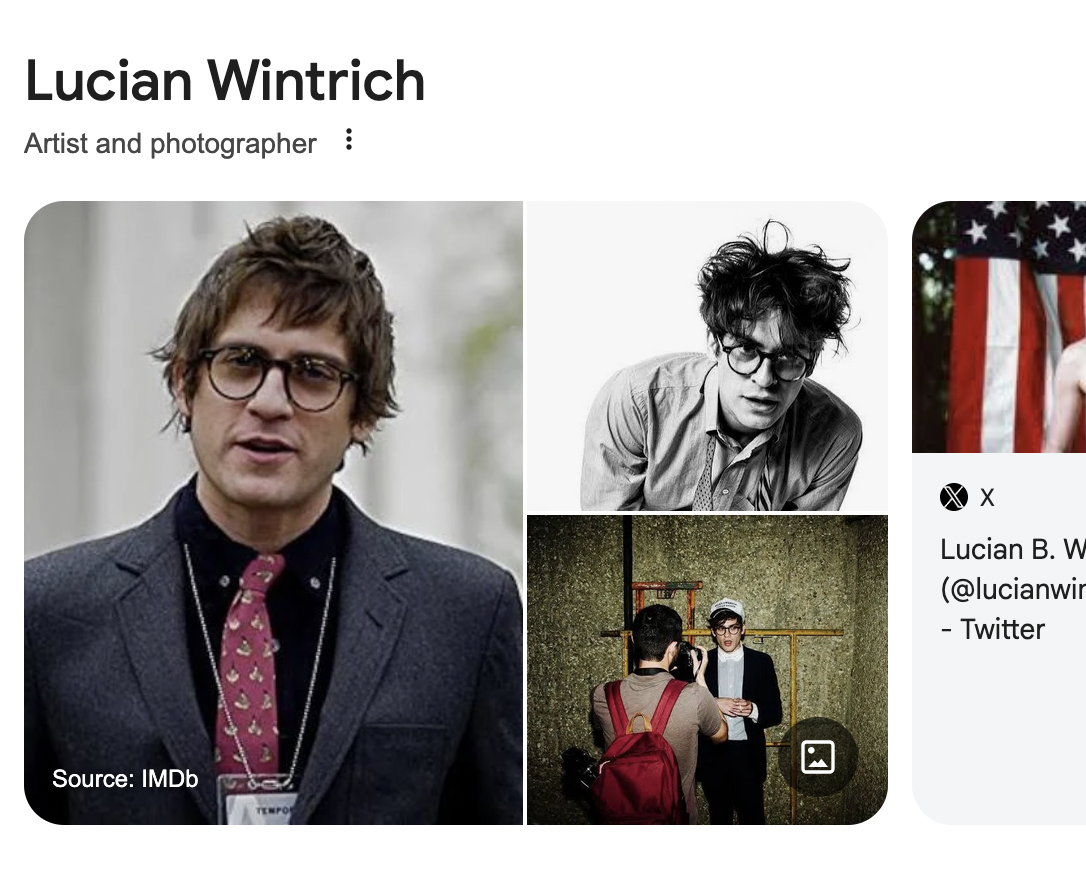Open the American flag image on X card
1086x870 pixels.
point(999,327)
